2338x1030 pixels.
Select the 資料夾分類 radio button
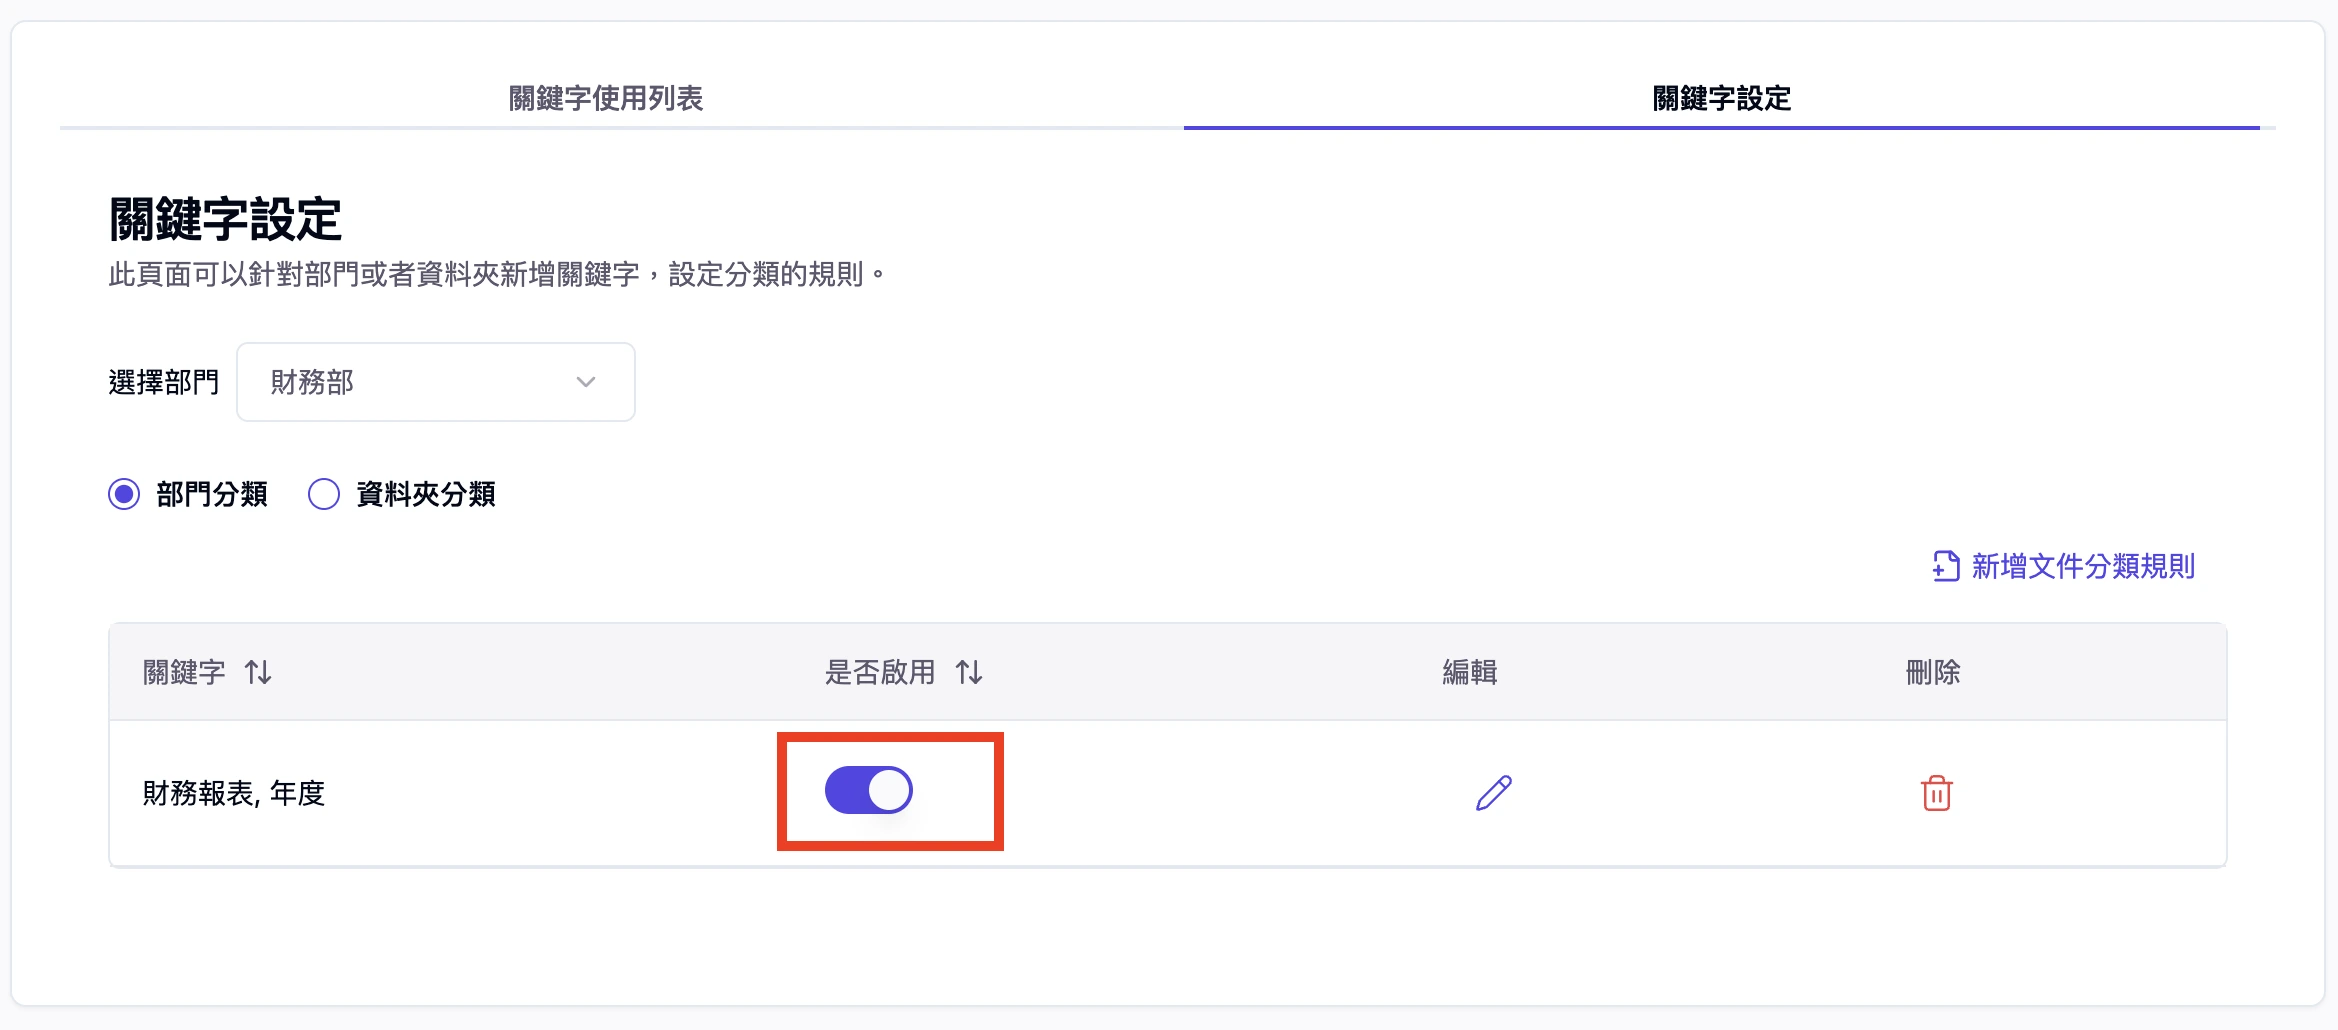point(323,493)
